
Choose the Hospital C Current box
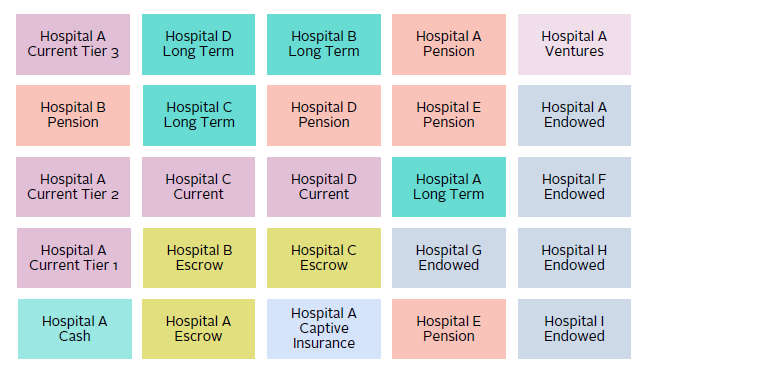point(199,187)
